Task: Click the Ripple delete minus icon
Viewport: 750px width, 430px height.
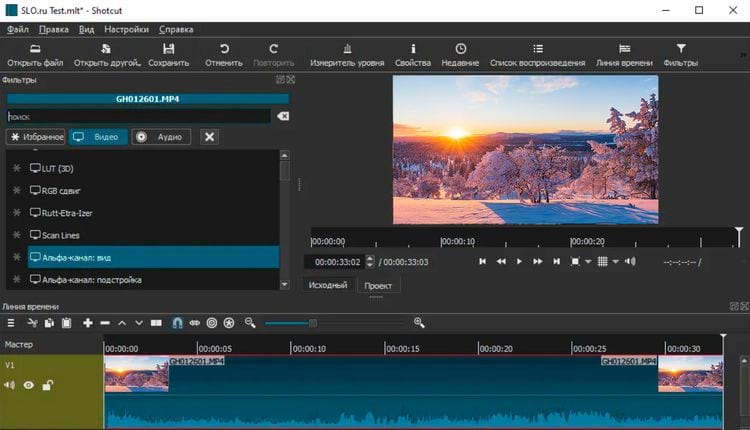Action: click(x=105, y=323)
